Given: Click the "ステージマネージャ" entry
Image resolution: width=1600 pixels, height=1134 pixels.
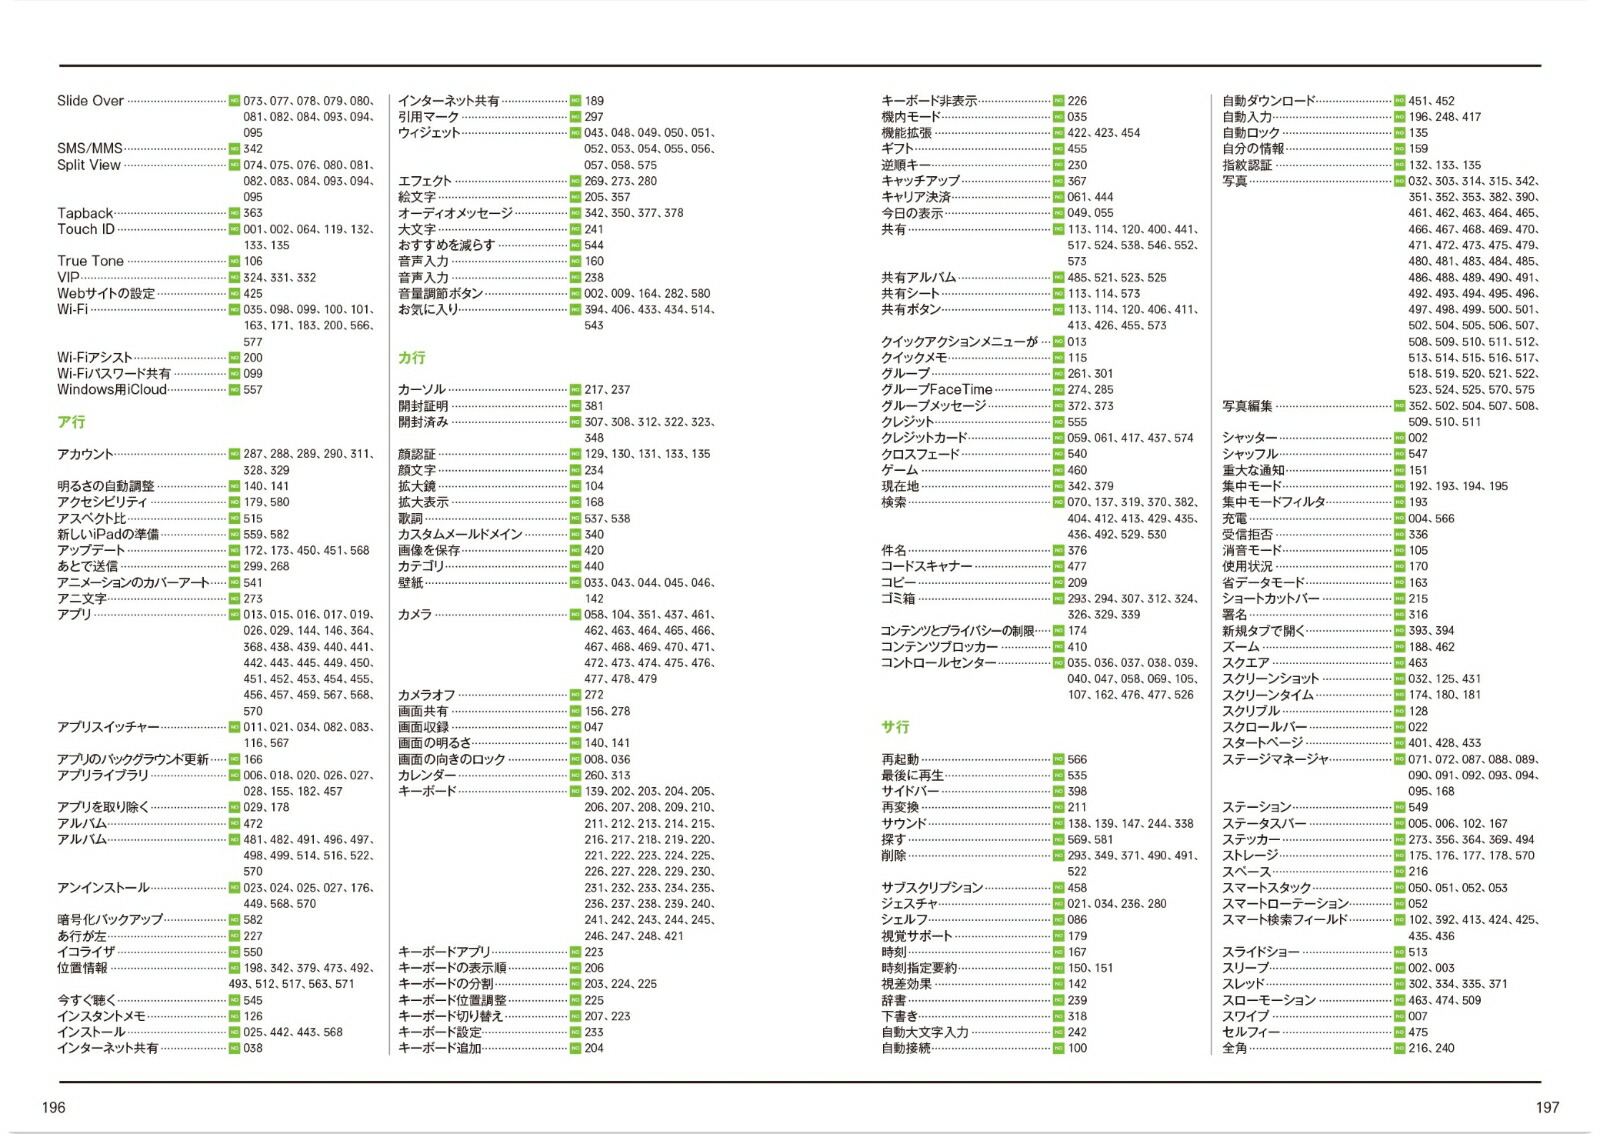Looking at the screenshot, I should pos(1275,759).
